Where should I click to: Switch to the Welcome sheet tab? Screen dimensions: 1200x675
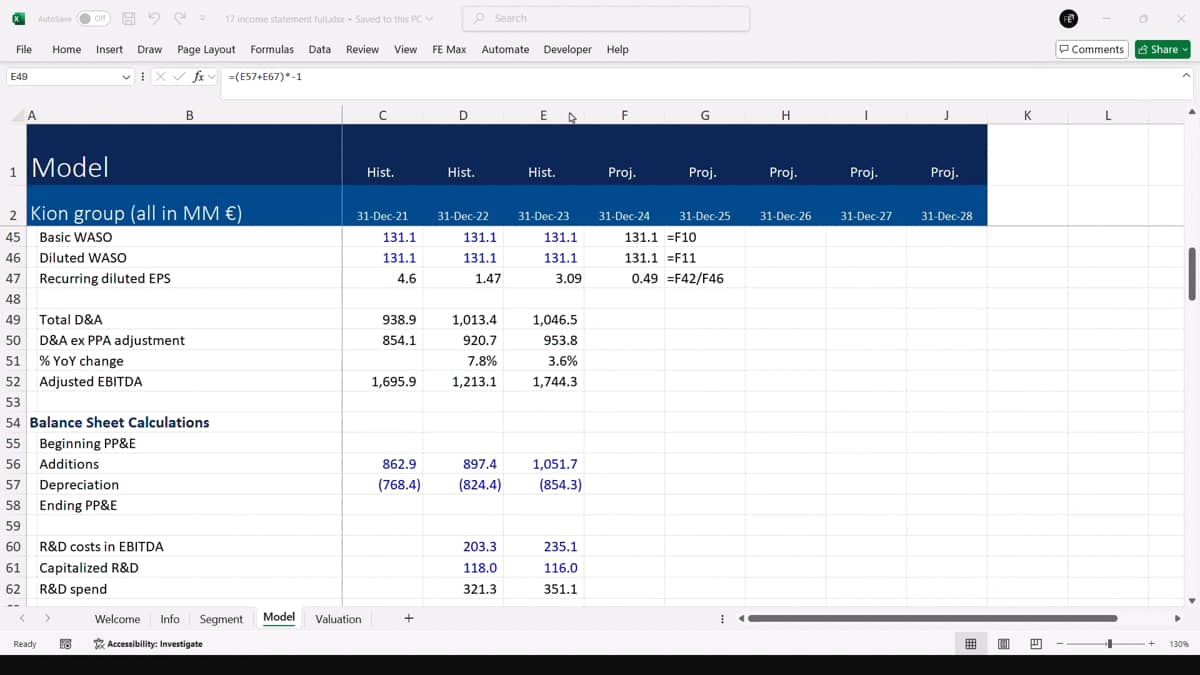click(x=117, y=619)
